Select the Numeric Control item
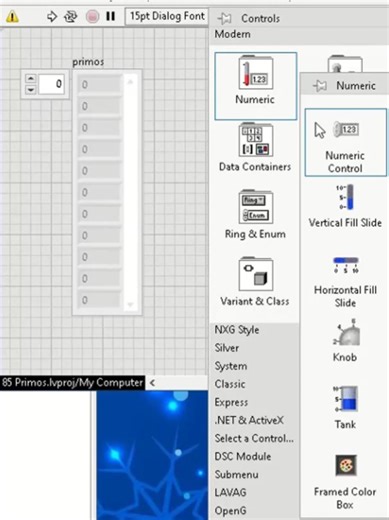The height and width of the screenshot is (520, 389). coord(346,142)
